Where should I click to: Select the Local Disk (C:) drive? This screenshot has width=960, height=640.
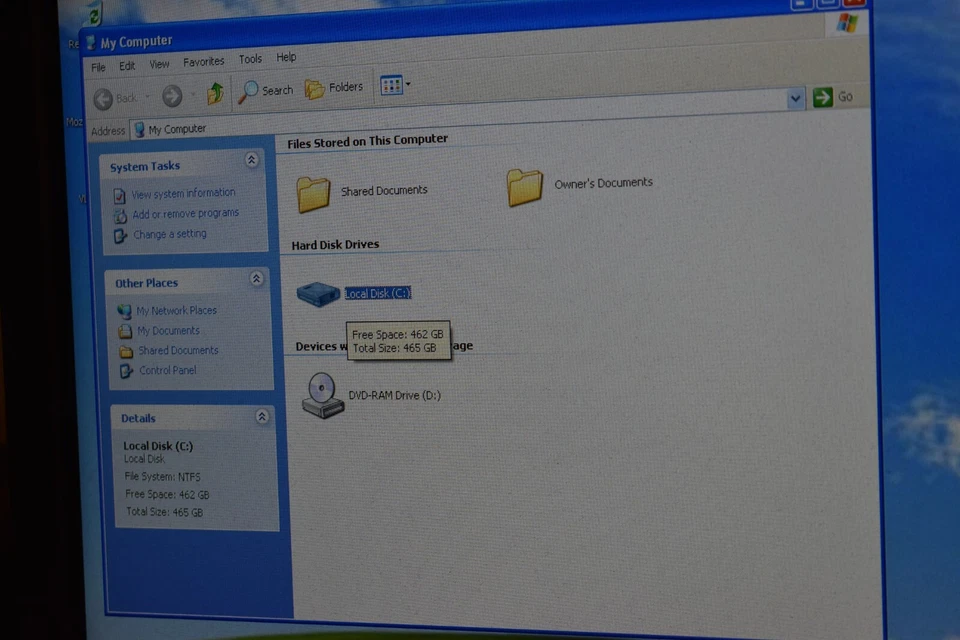317,293
